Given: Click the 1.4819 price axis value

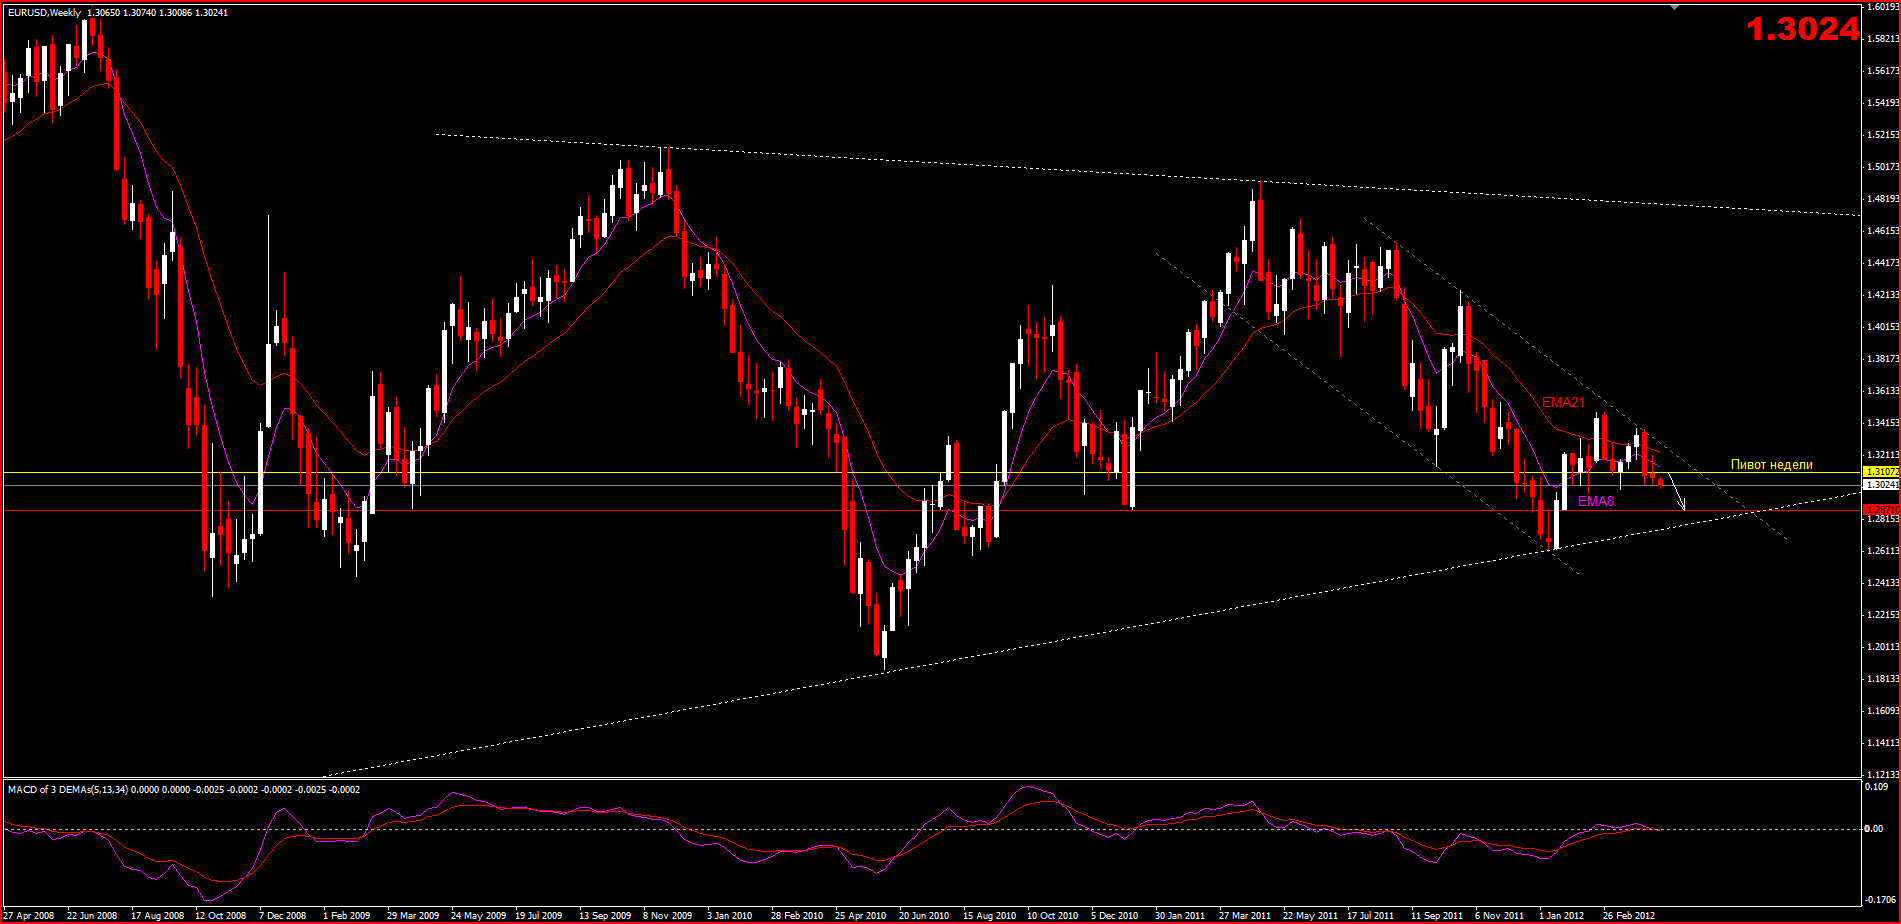Looking at the screenshot, I should [x=1883, y=199].
